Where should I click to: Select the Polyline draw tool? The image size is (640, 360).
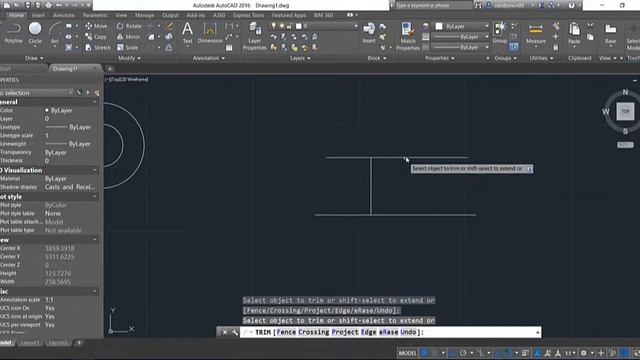pyautogui.click(x=13, y=33)
